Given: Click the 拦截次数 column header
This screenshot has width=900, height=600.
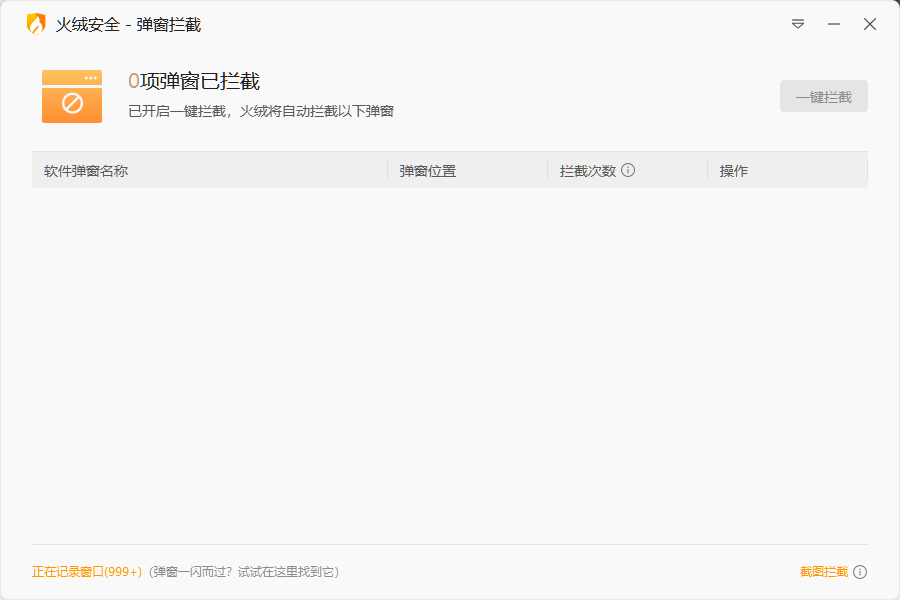Looking at the screenshot, I should coord(587,171).
